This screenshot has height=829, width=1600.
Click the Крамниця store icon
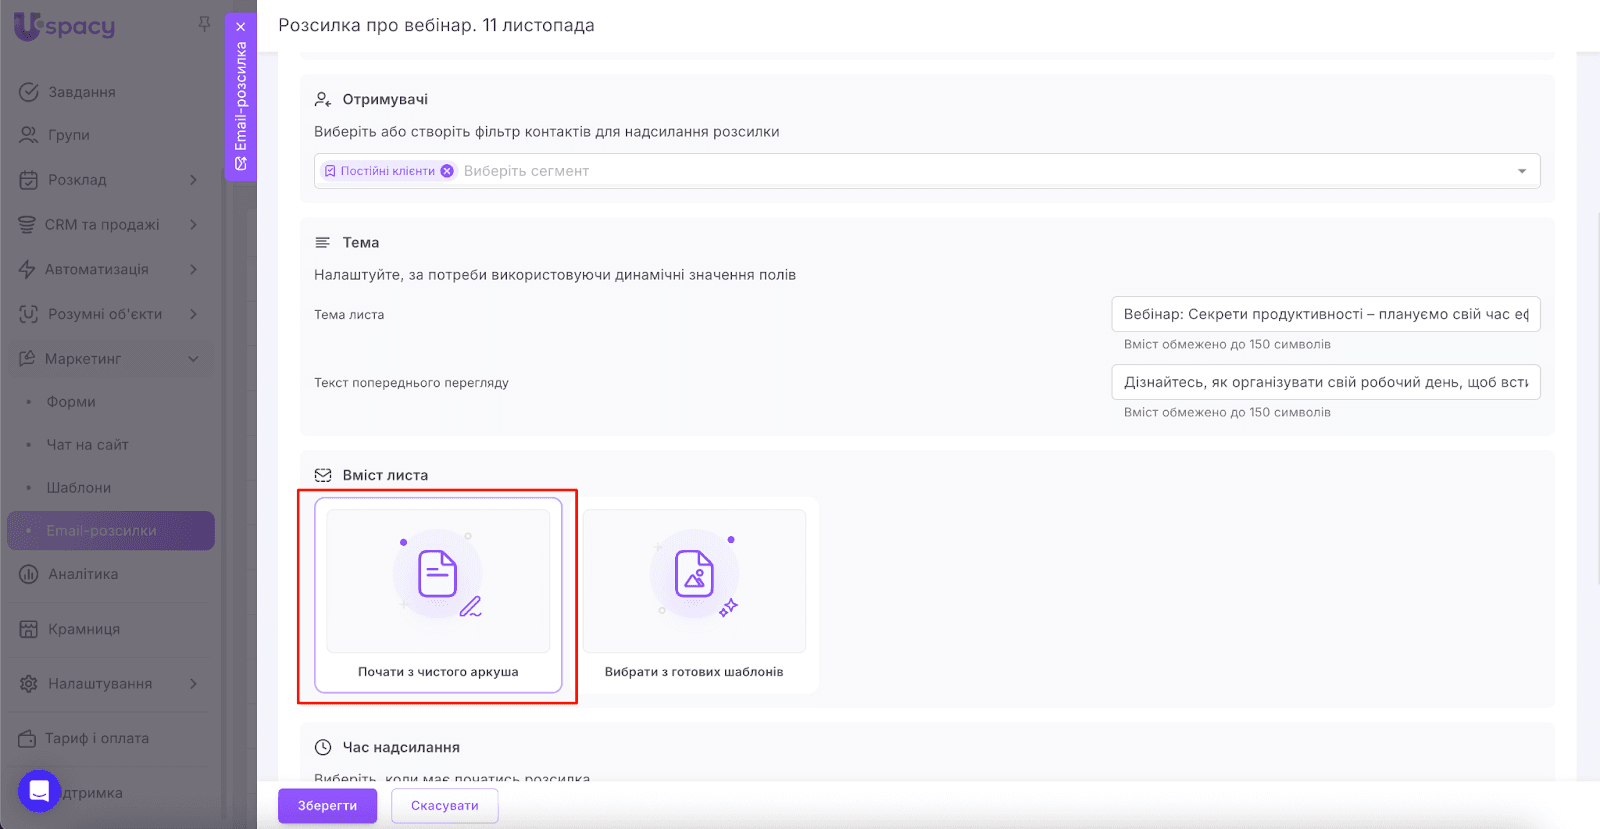point(29,629)
